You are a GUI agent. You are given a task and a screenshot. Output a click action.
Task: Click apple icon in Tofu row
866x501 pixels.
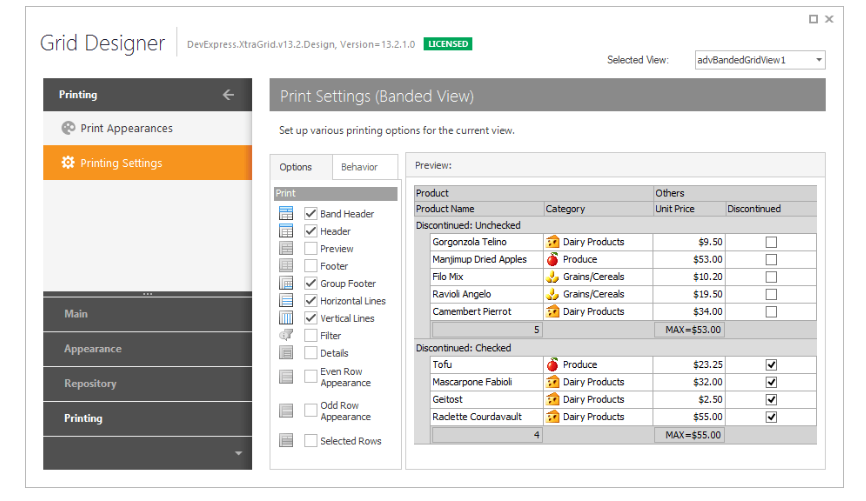pyautogui.click(x=552, y=365)
